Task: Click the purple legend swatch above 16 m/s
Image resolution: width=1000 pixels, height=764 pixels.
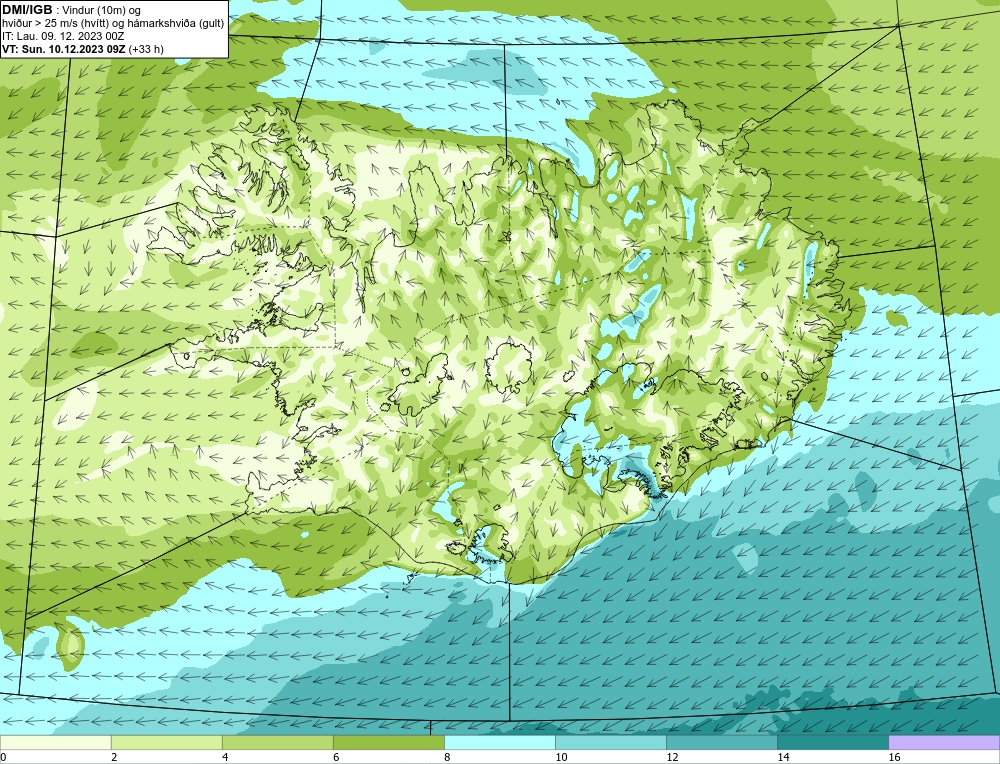Action: (x=944, y=742)
